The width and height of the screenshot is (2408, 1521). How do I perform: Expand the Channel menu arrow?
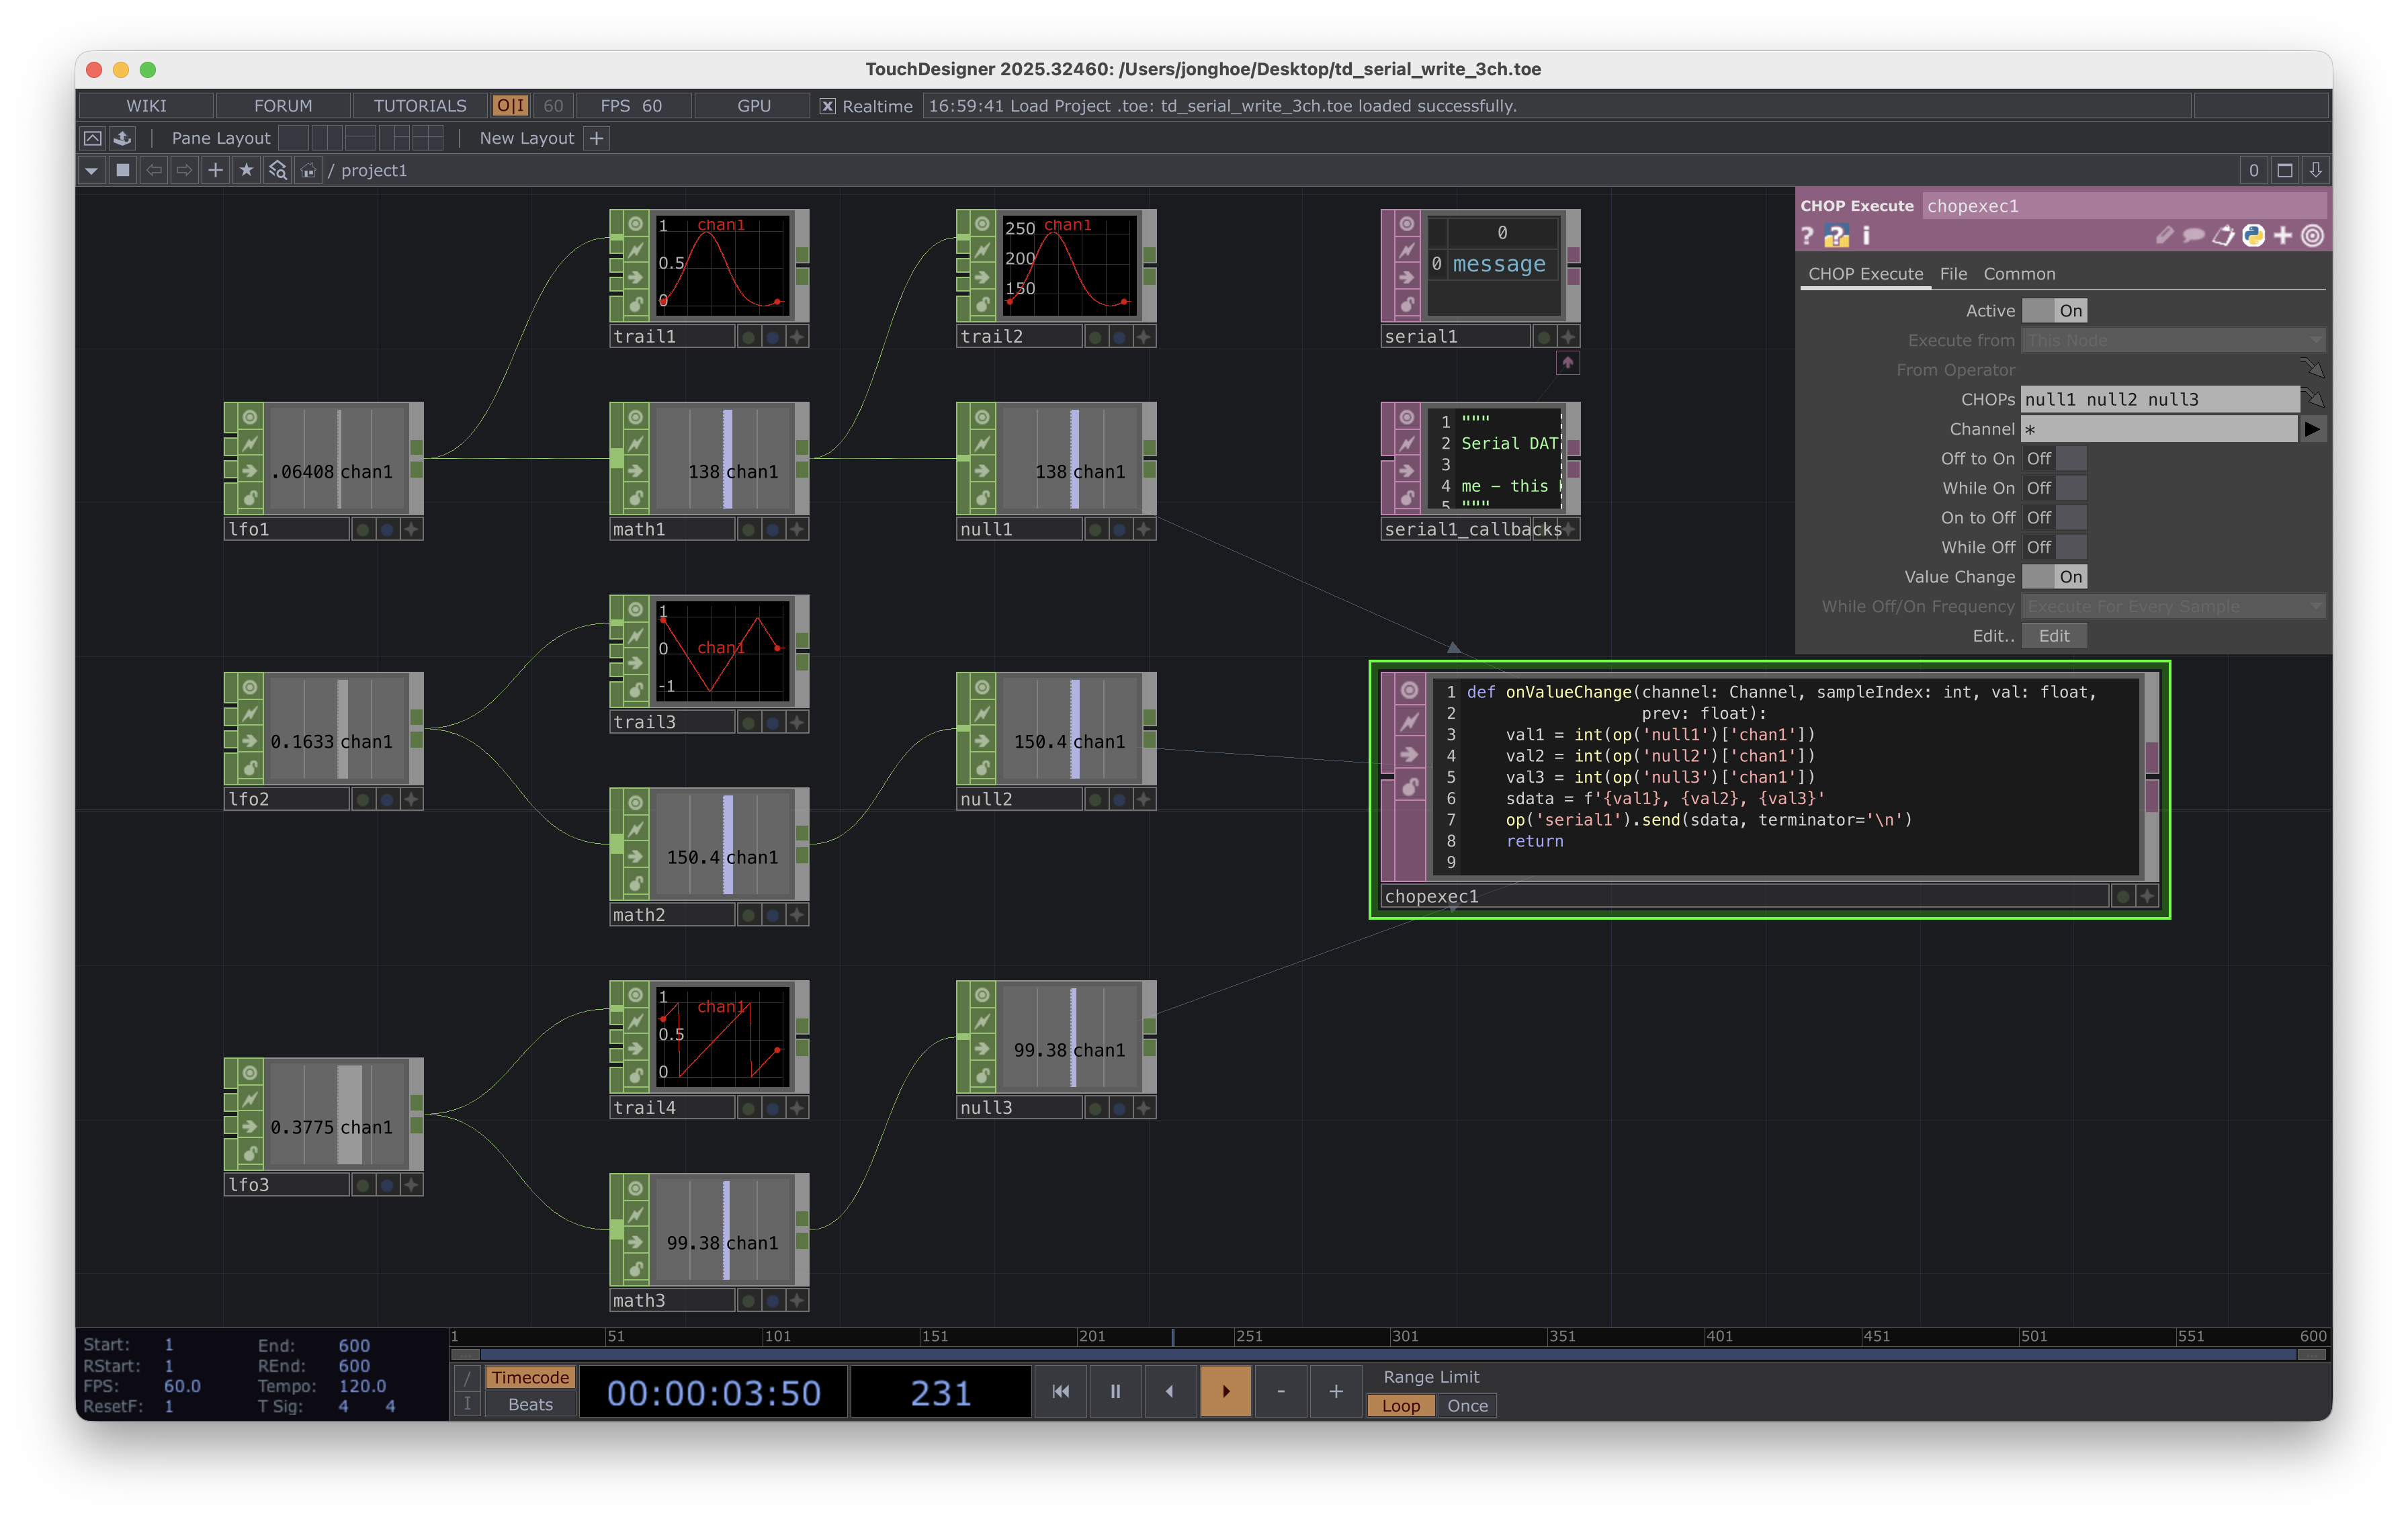coord(2312,429)
